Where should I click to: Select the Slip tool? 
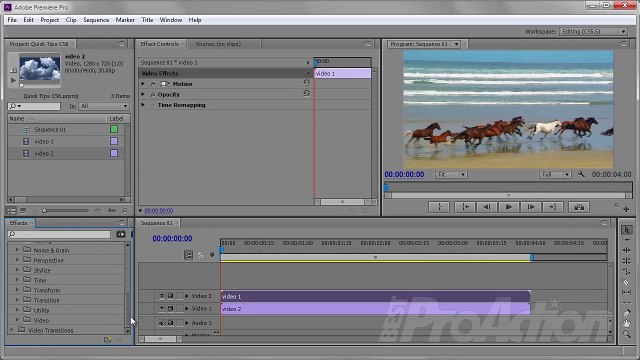627,292
